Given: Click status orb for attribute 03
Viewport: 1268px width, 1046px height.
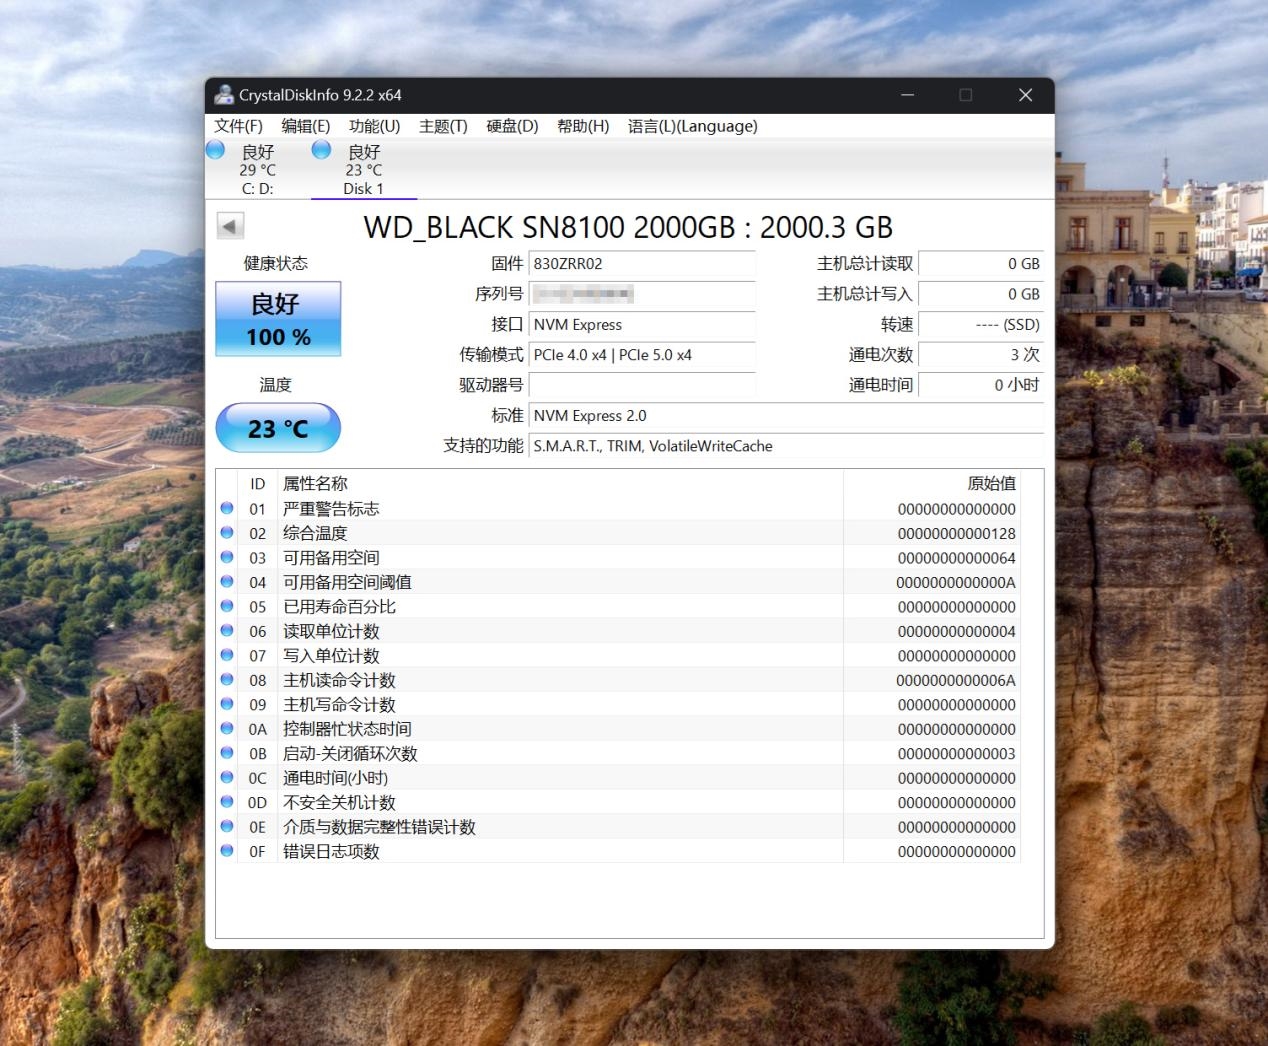Looking at the screenshot, I should [x=227, y=557].
